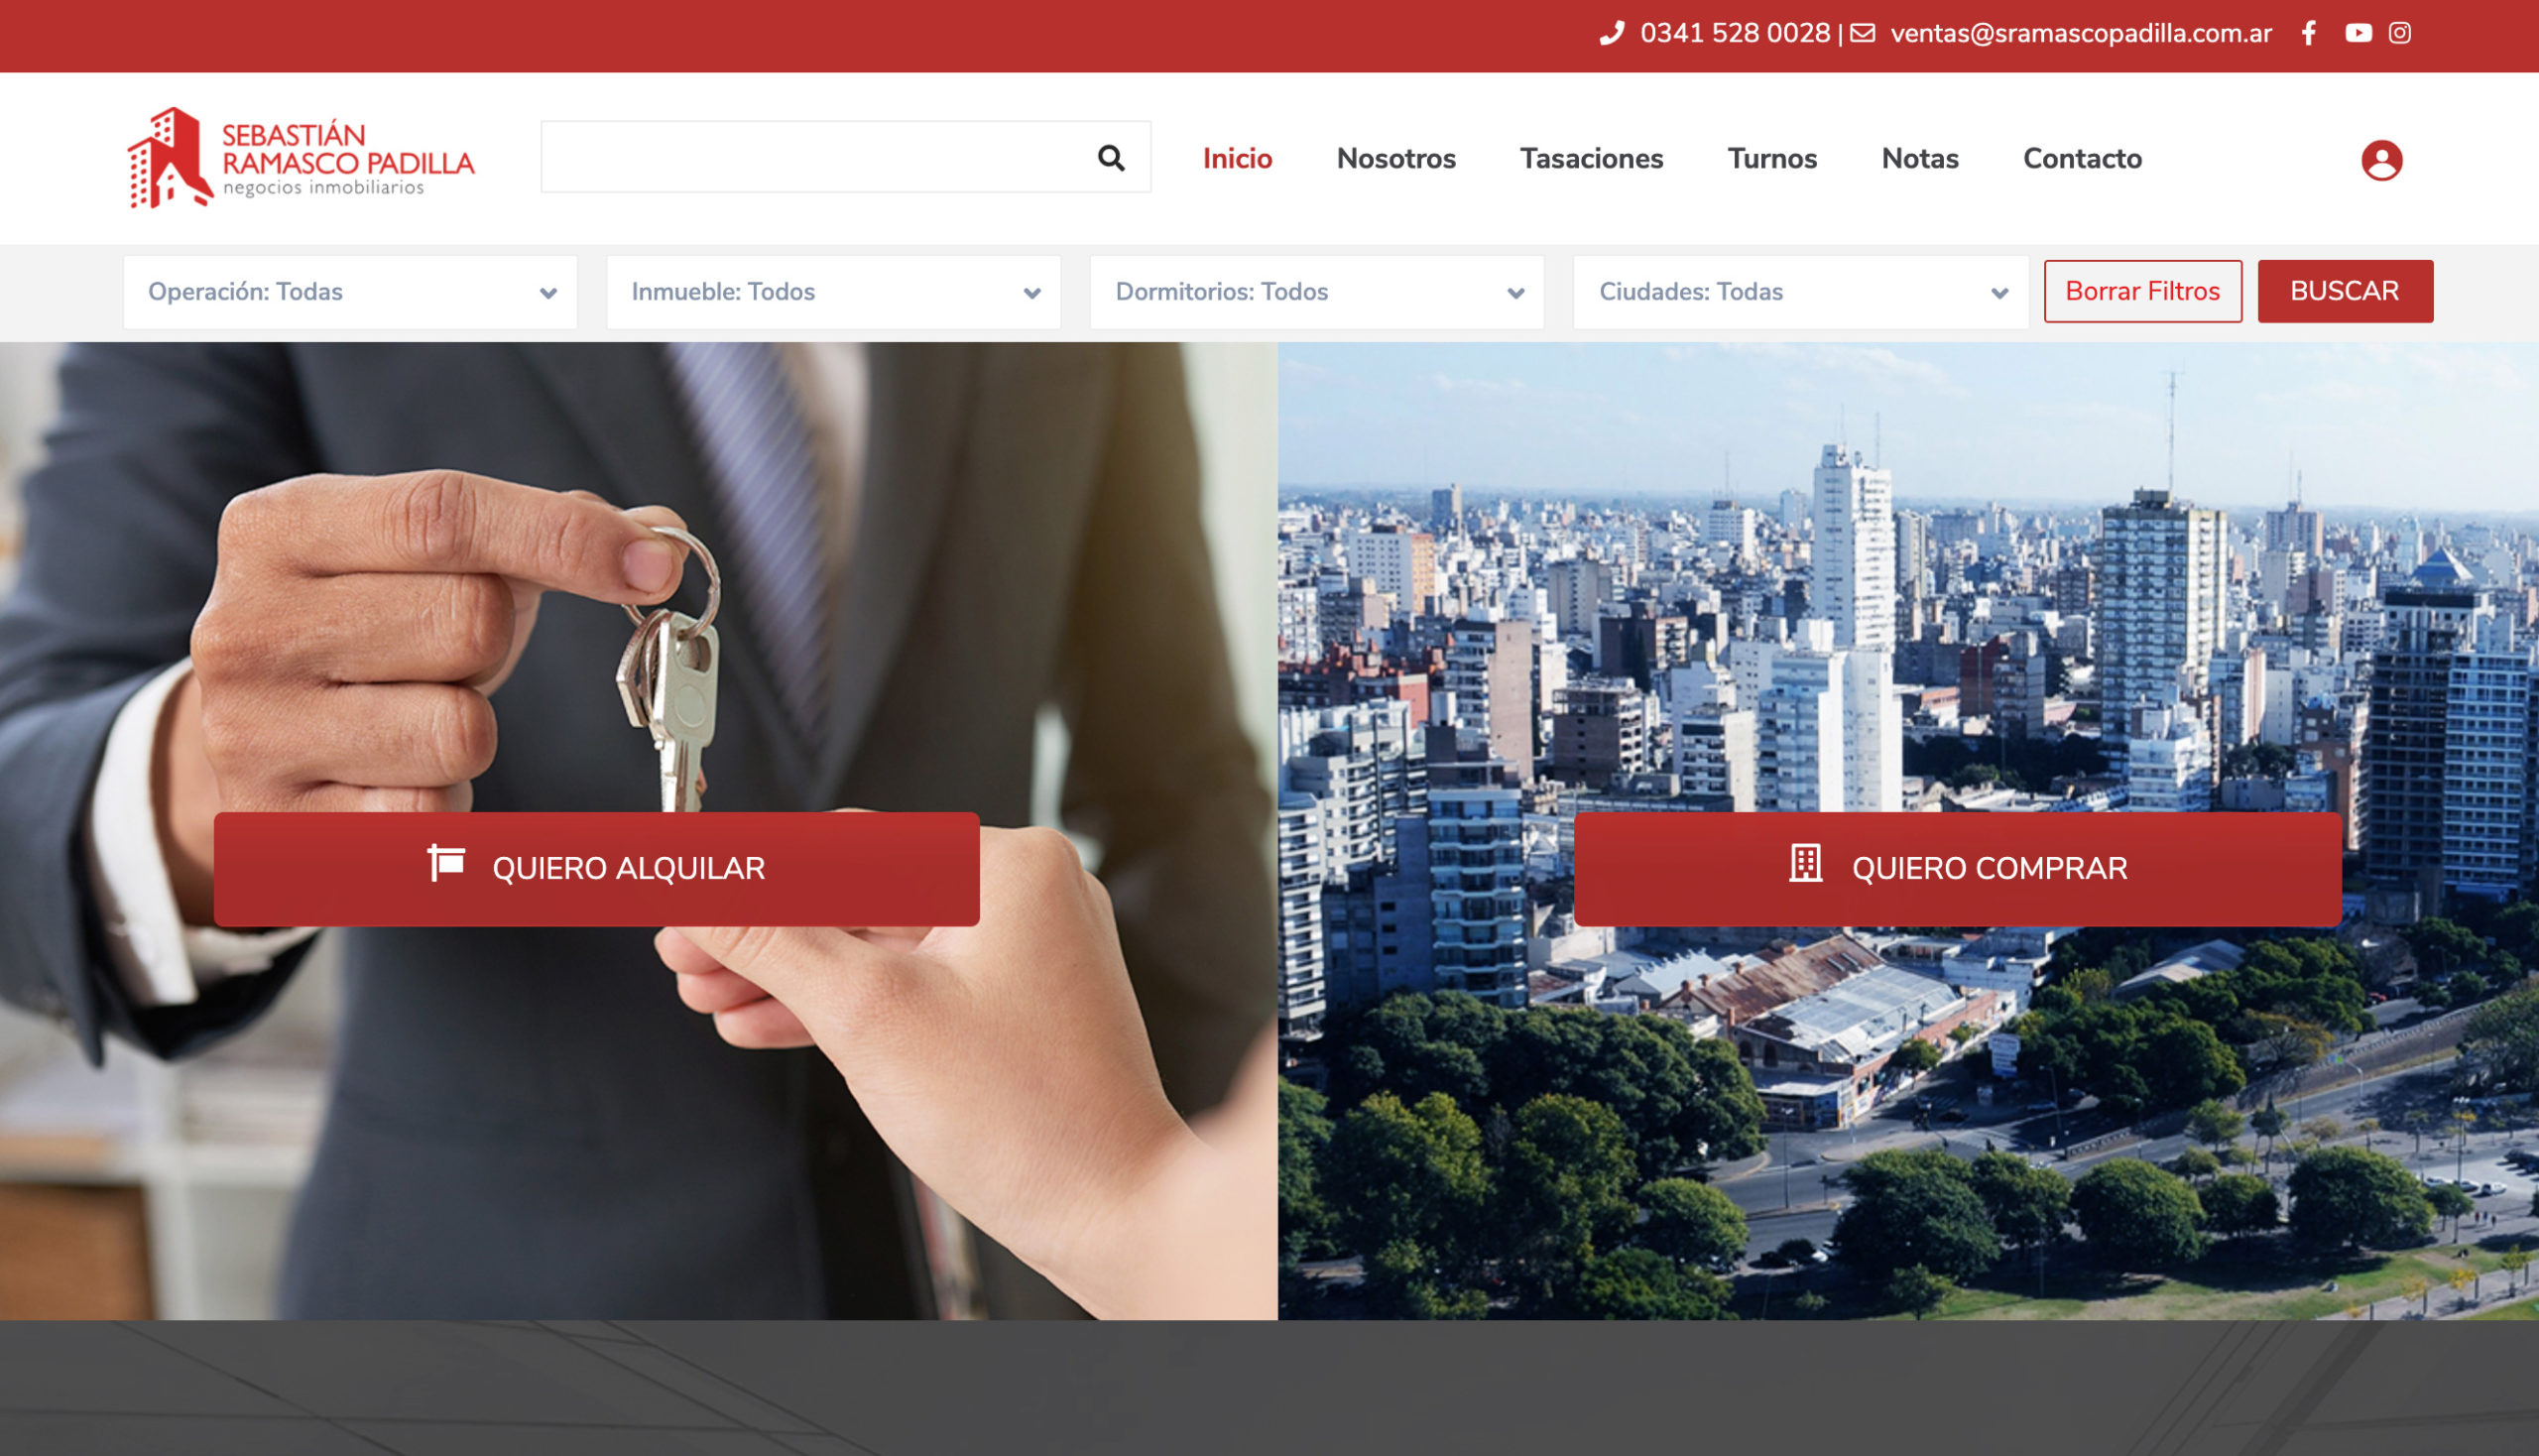Email ventas@sramascopadilla.com.ar
Image resolution: width=2539 pixels, height=1456 pixels.
point(2080,34)
